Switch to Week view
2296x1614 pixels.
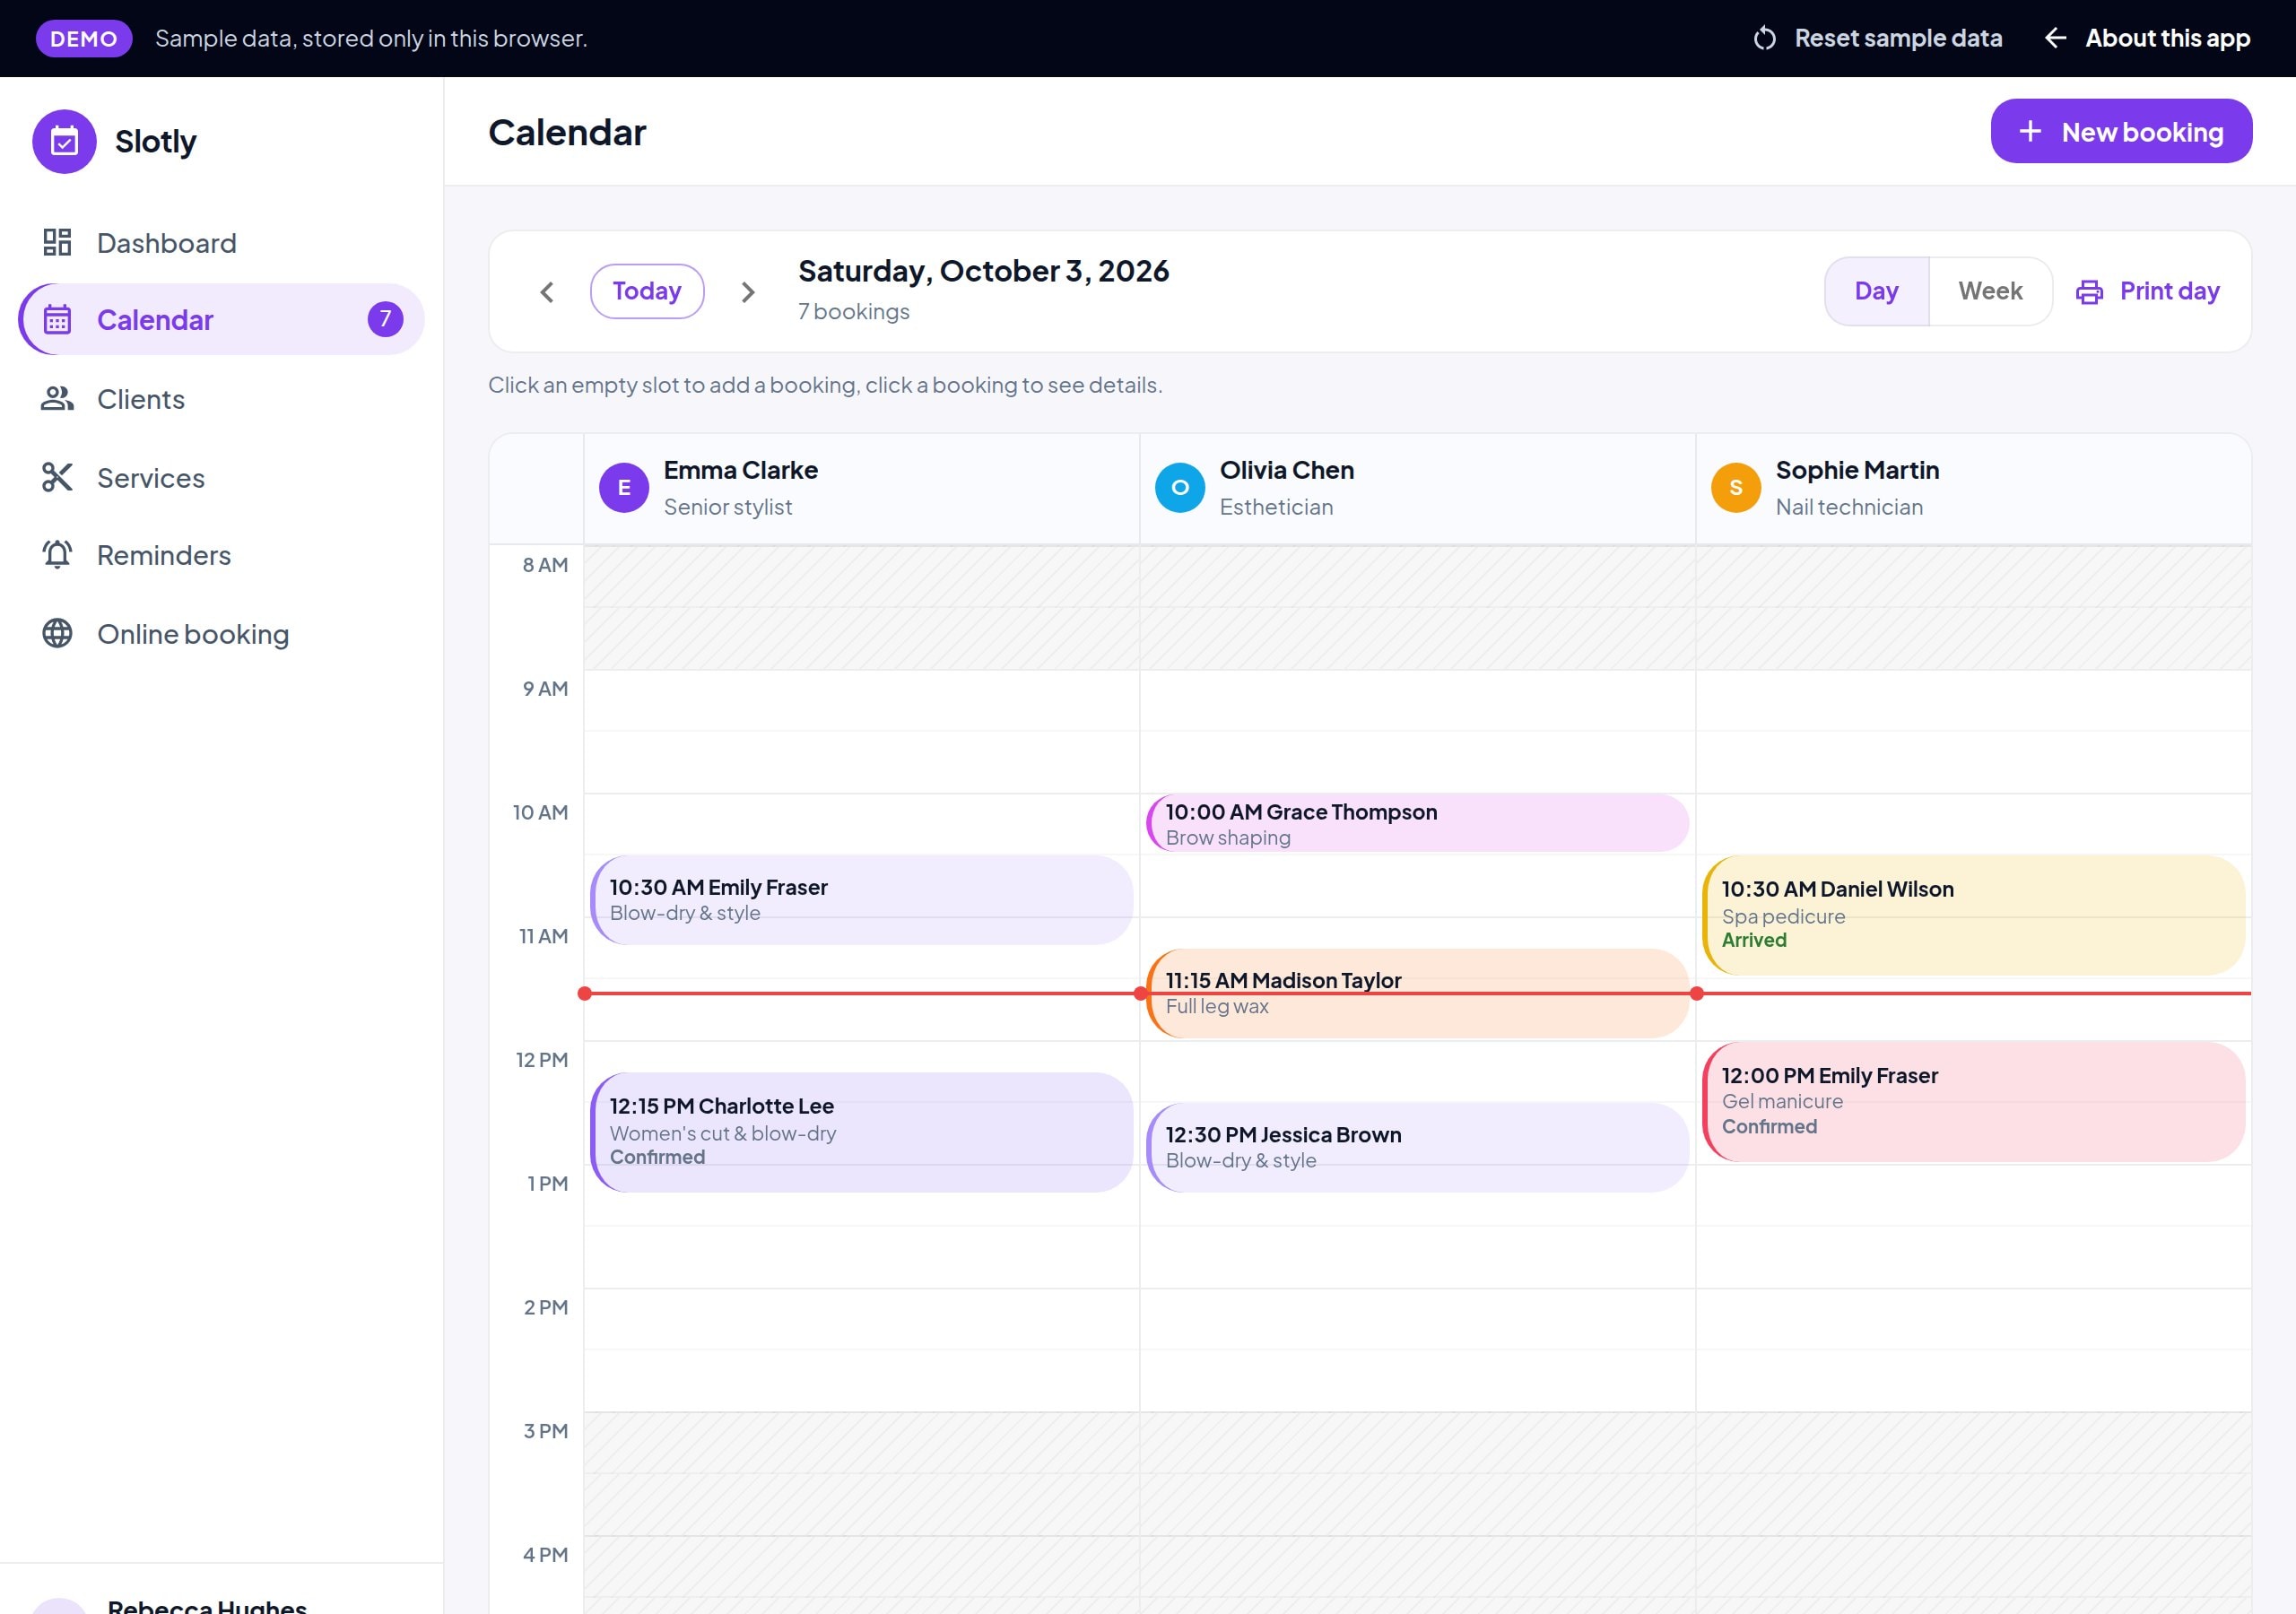click(1990, 291)
